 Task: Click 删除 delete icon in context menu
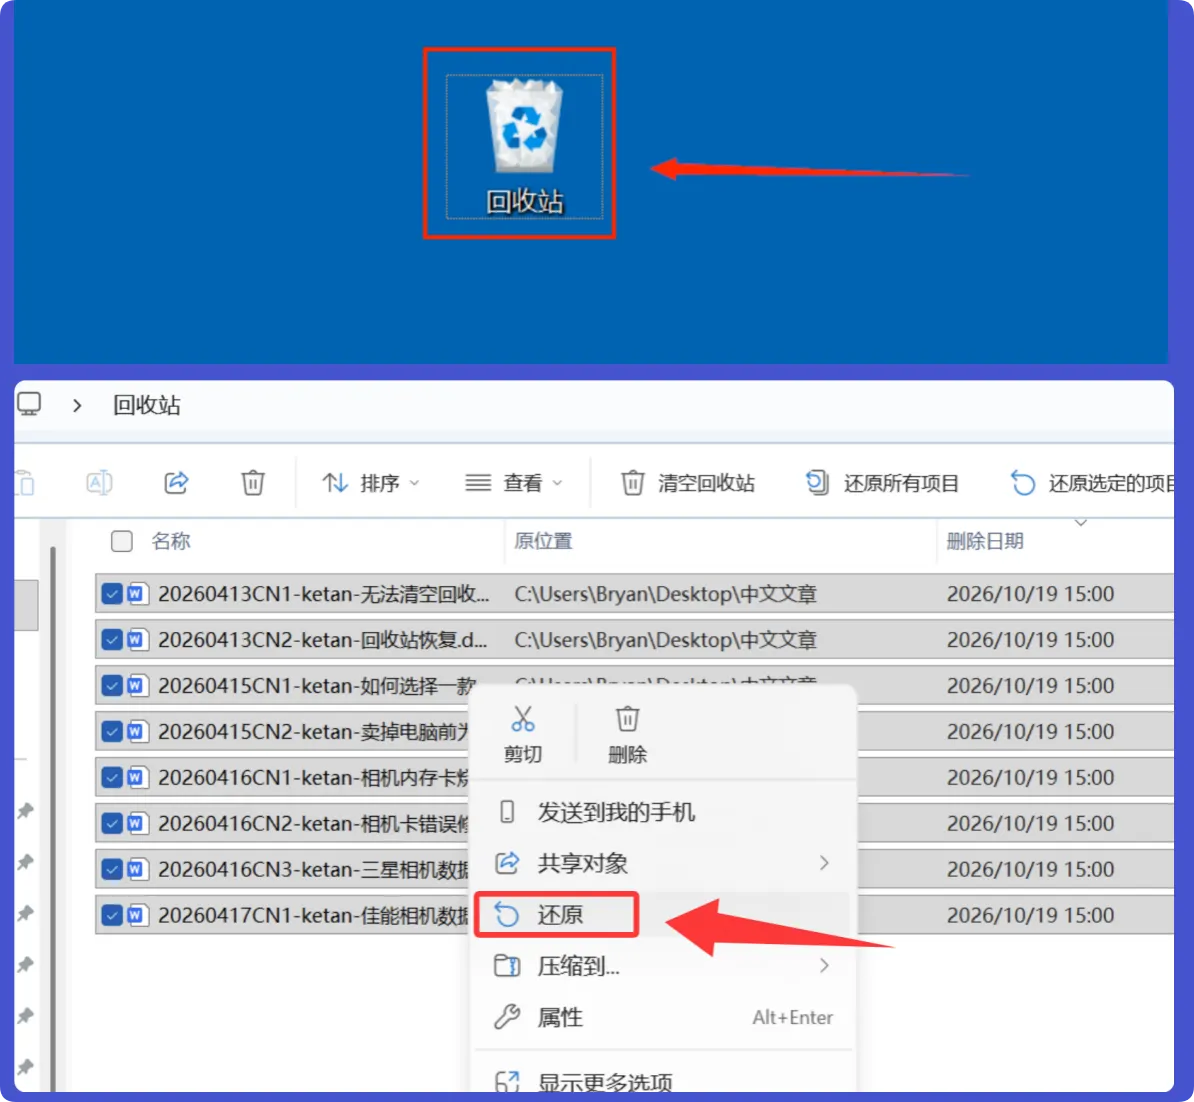coord(627,734)
